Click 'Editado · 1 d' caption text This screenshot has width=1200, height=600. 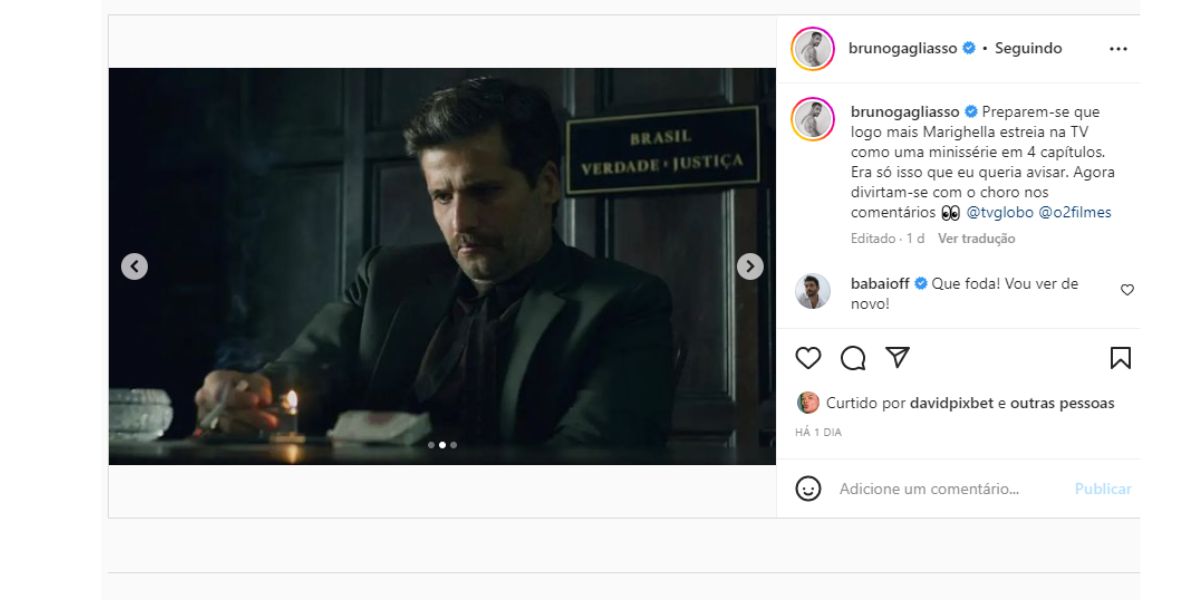(x=888, y=239)
